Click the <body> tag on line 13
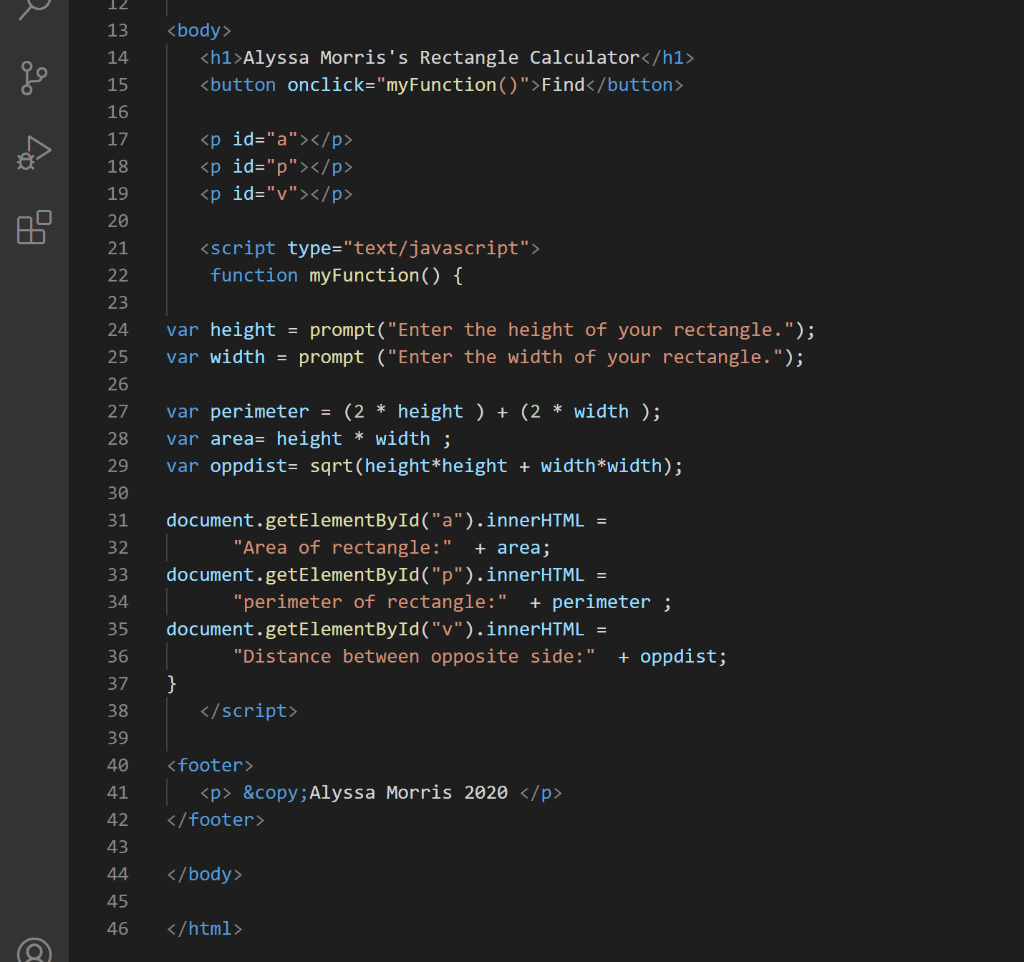The width and height of the screenshot is (1024, 962). [199, 31]
